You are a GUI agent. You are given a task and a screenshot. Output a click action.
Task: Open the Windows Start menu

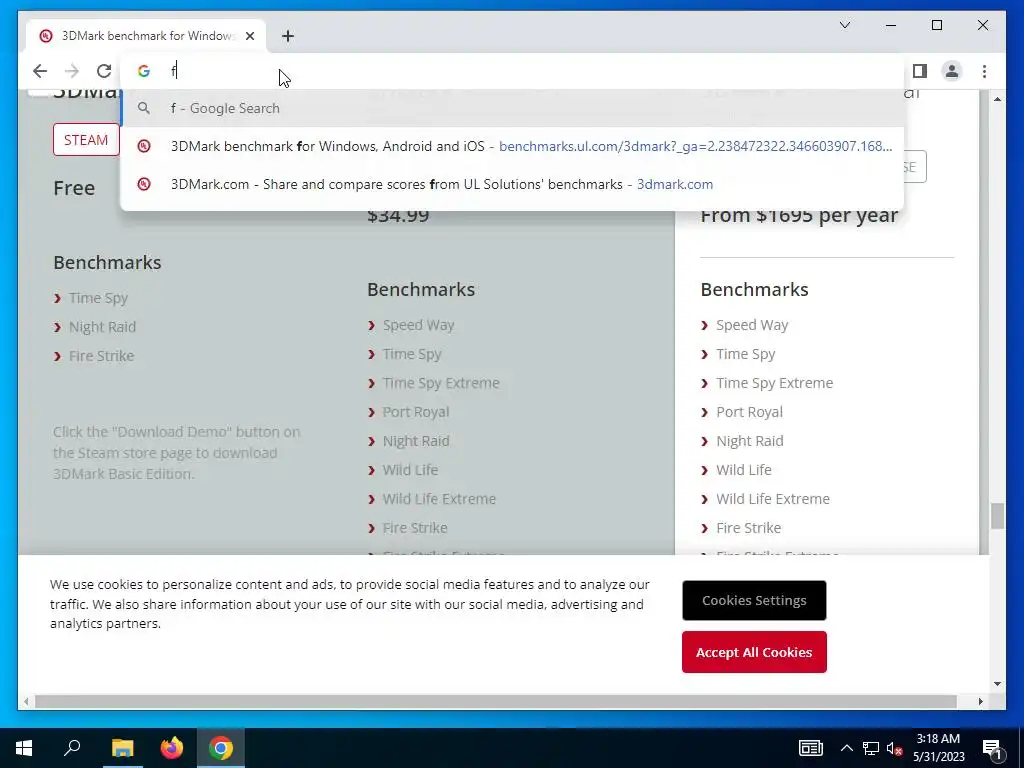(24, 748)
